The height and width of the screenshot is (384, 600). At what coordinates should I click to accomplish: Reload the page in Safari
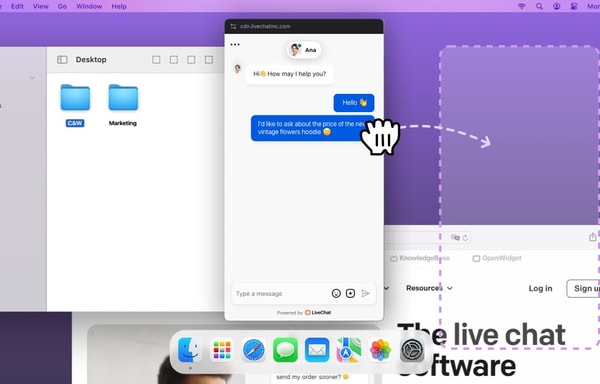[465, 238]
